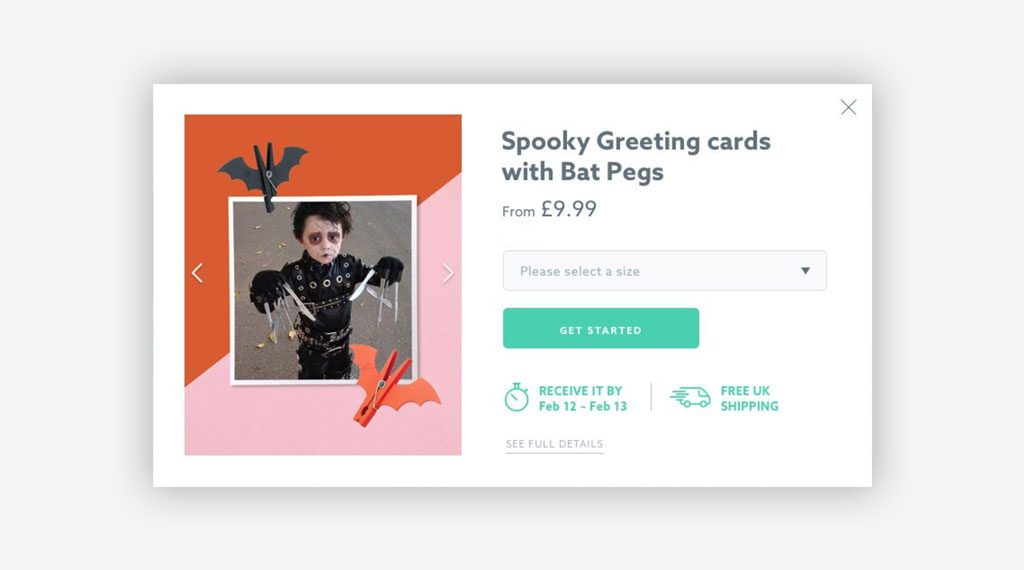
Task: Click the 'Feb 12 - Feb 13' delivery dates
Action: pyautogui.click(x=583, y=406)
